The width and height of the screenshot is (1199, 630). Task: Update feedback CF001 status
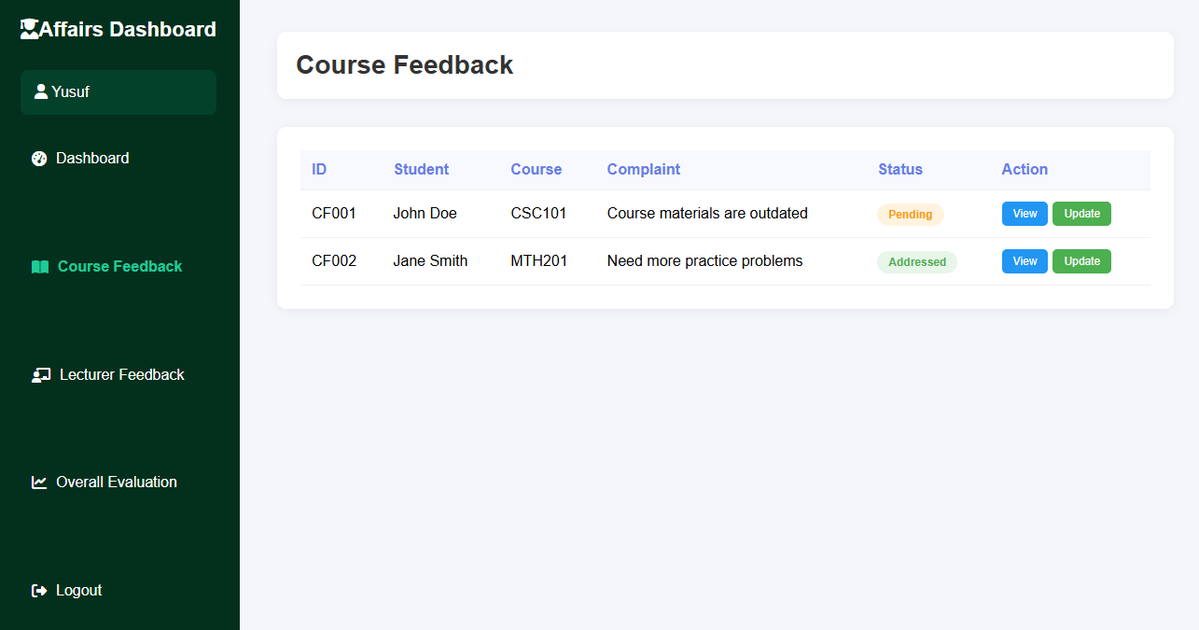click(1082, 214)
